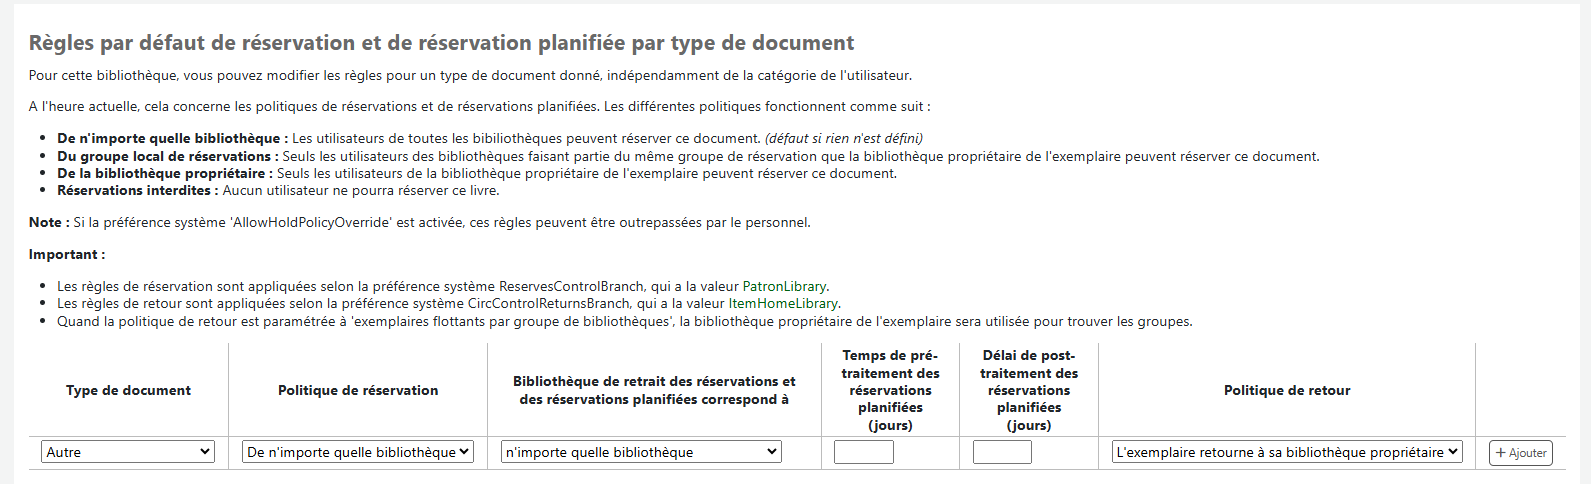Click the bold 'Important :' label

(x=66, y=254)
